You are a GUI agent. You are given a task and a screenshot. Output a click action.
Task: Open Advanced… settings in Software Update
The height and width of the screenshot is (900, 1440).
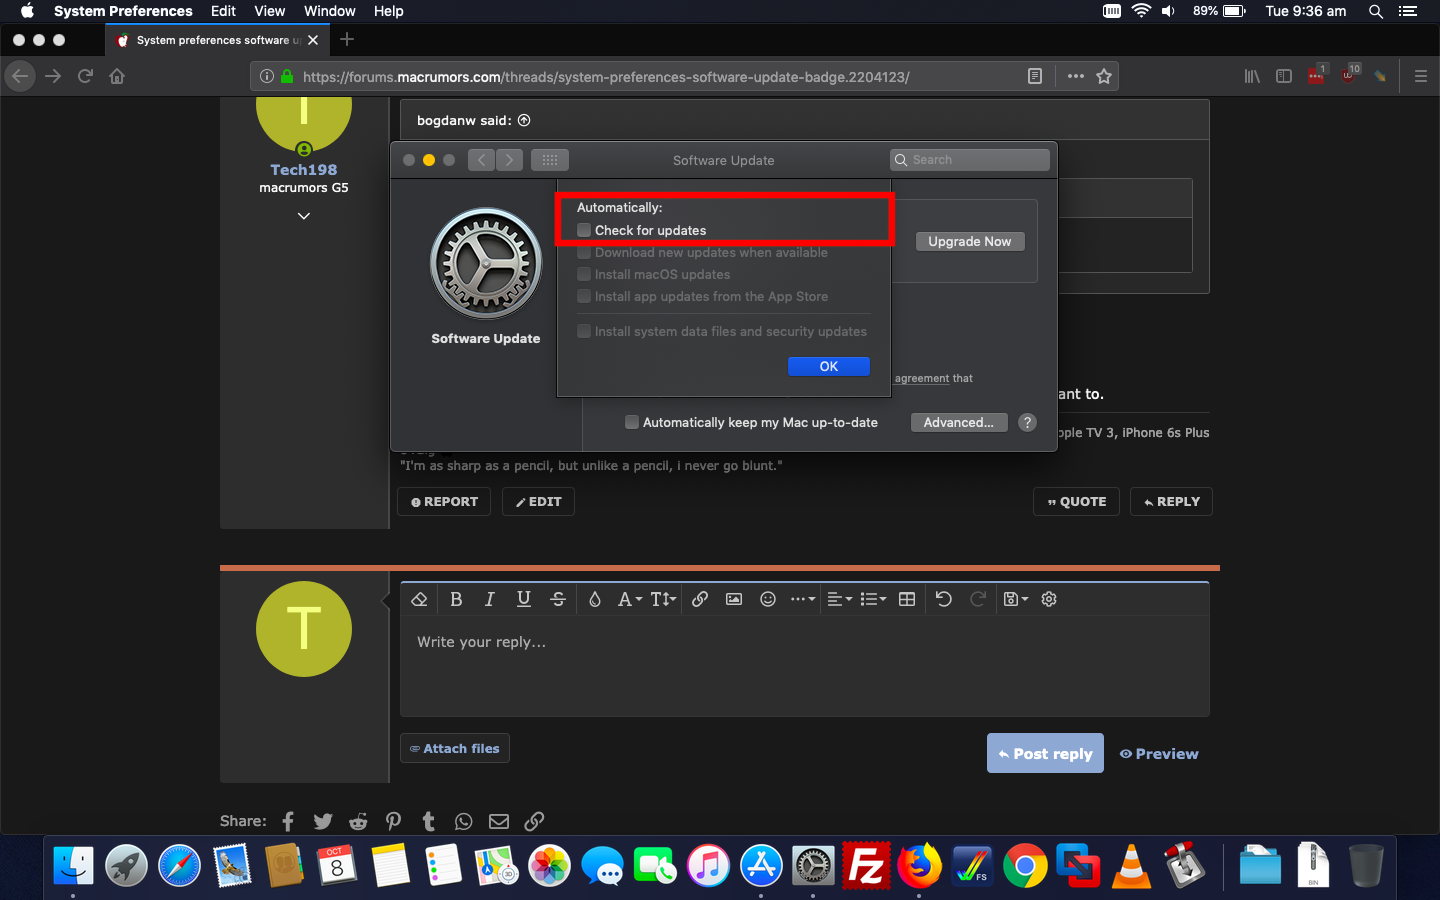coord(959,422)
